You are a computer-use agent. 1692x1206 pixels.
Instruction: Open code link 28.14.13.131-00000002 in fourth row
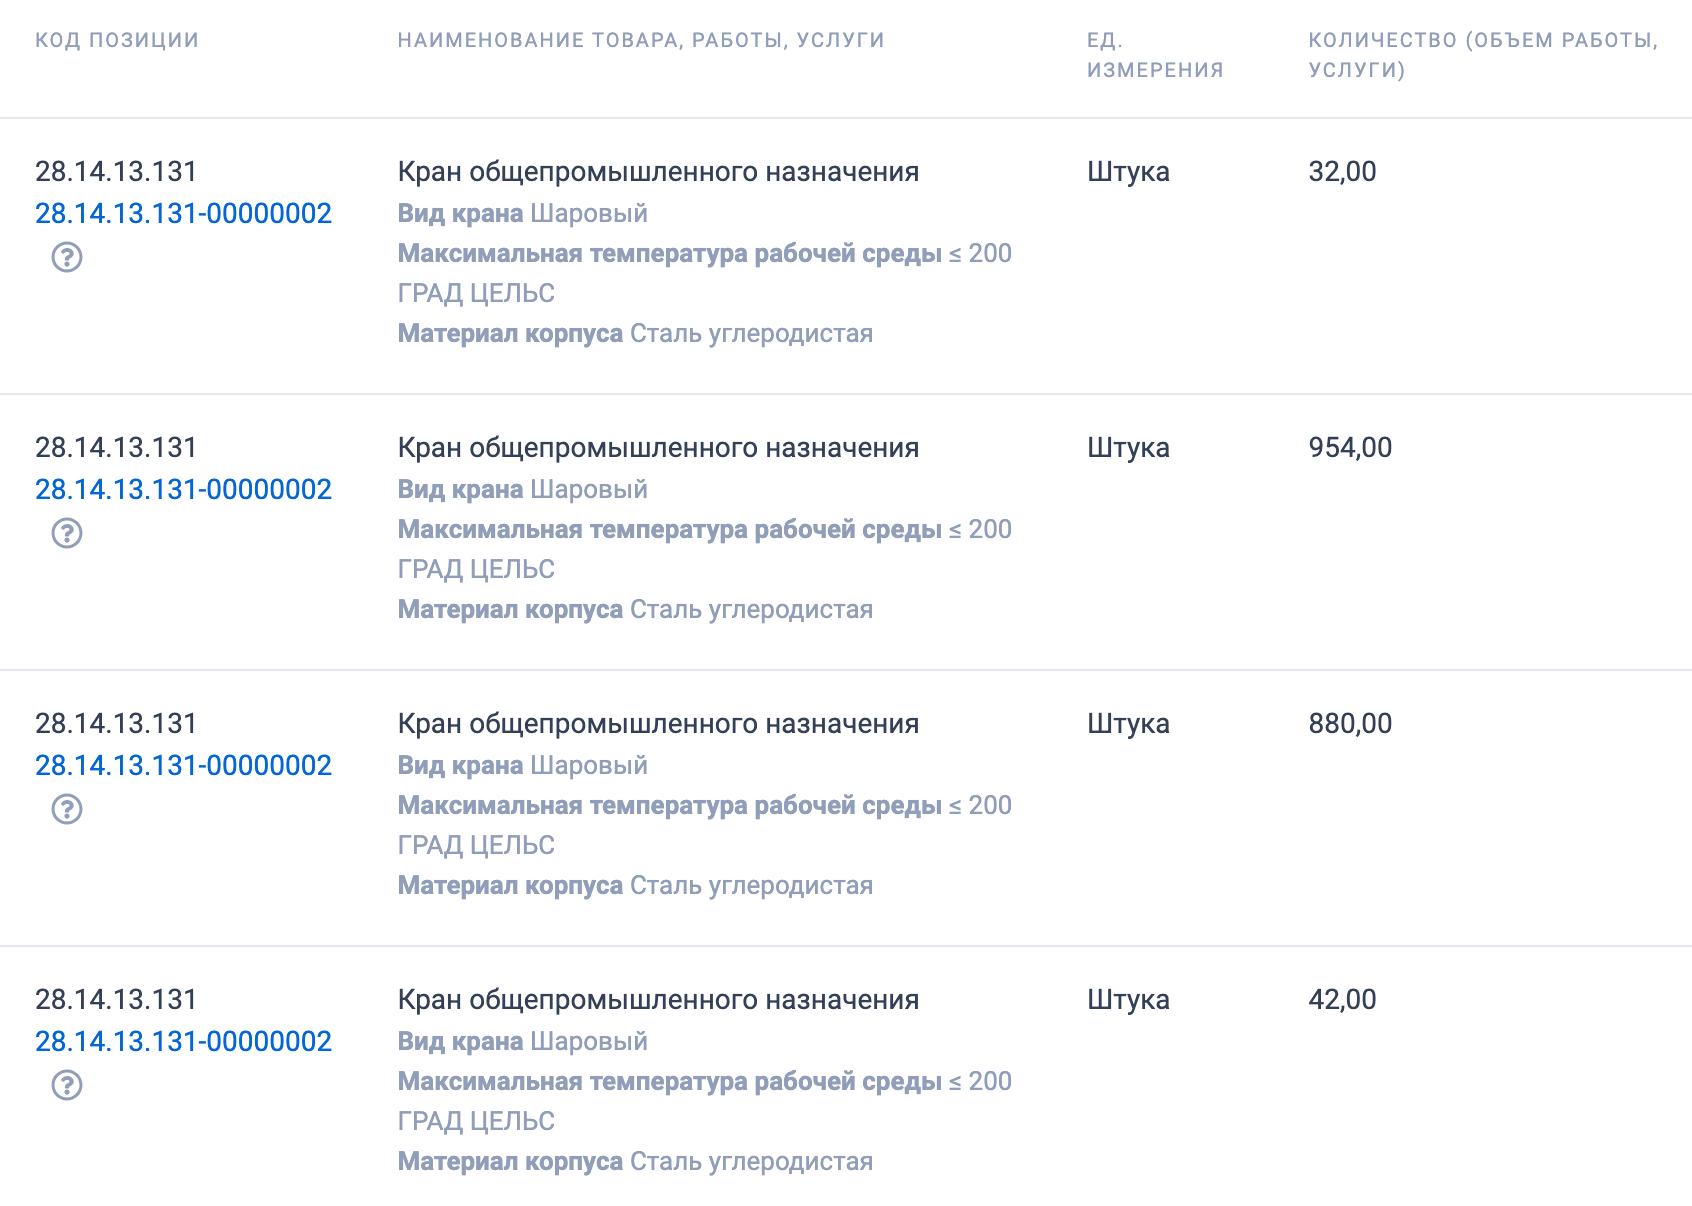pos(183,1041)
